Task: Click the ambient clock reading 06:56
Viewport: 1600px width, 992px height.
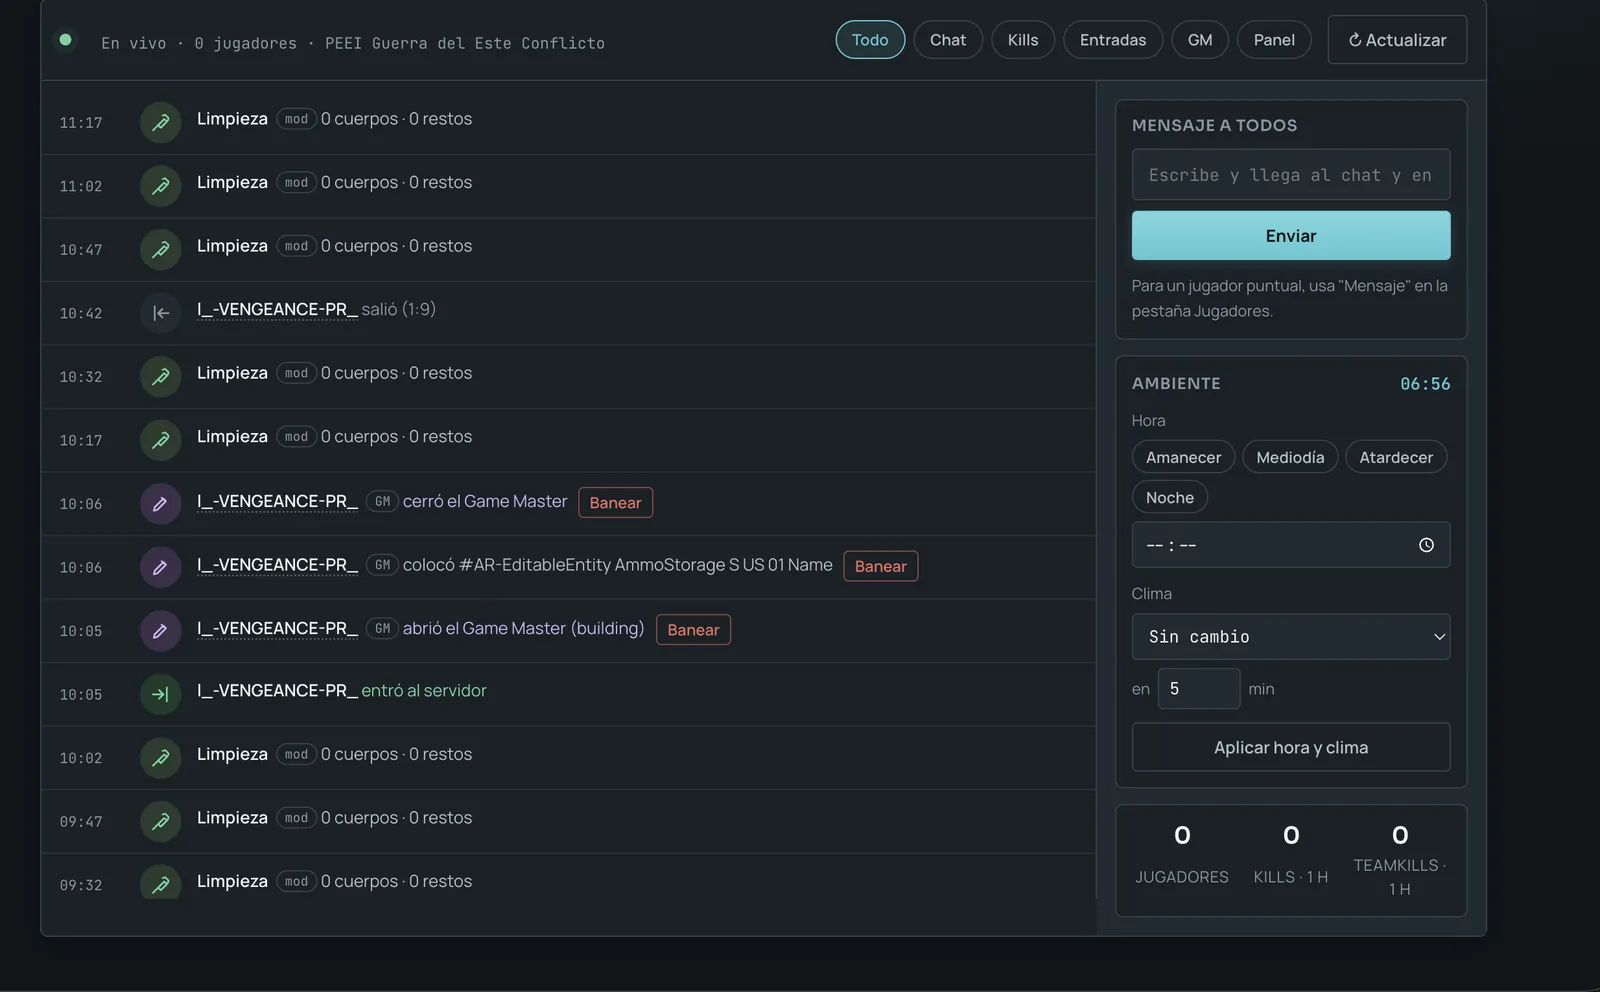Action: (x=1425, y=384)
